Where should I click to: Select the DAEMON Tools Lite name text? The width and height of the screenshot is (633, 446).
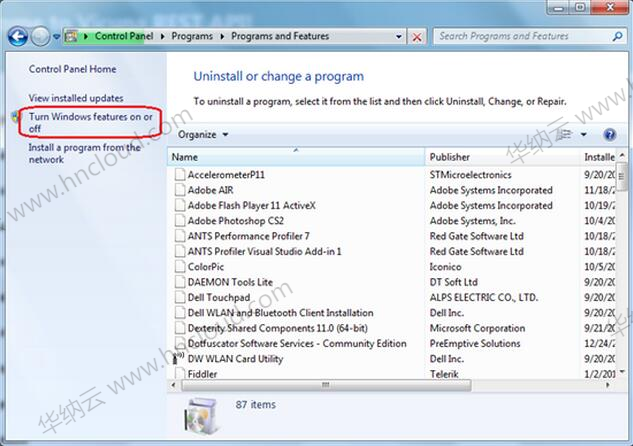230,282
